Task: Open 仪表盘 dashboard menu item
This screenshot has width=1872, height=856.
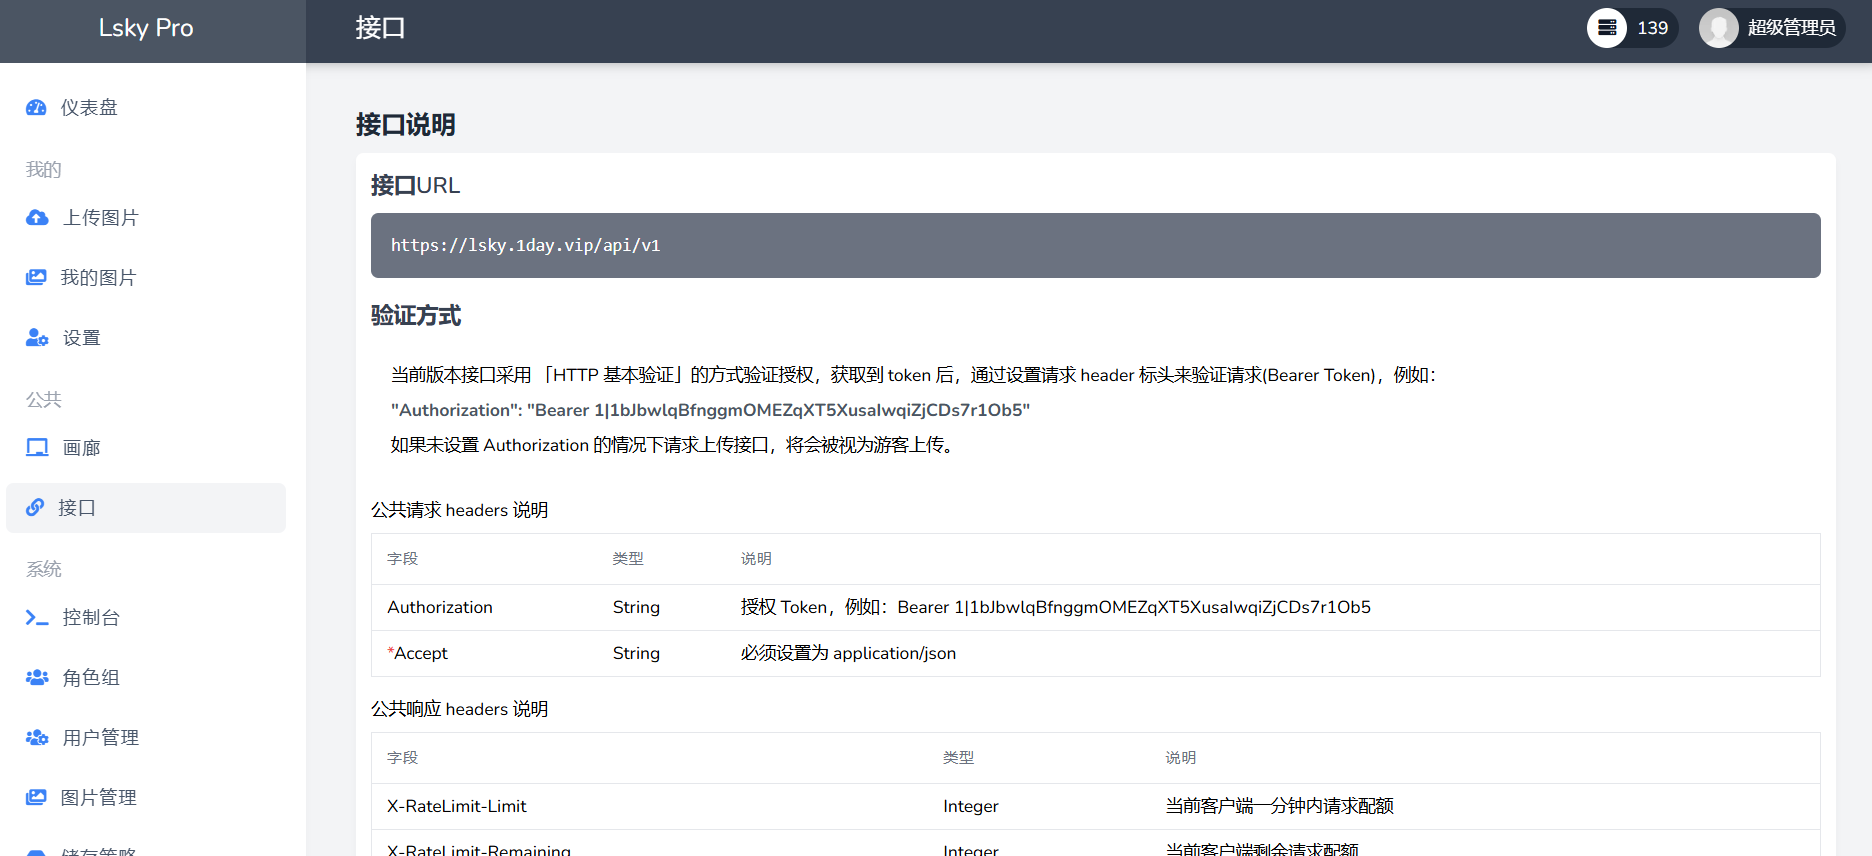Action: 146,108
